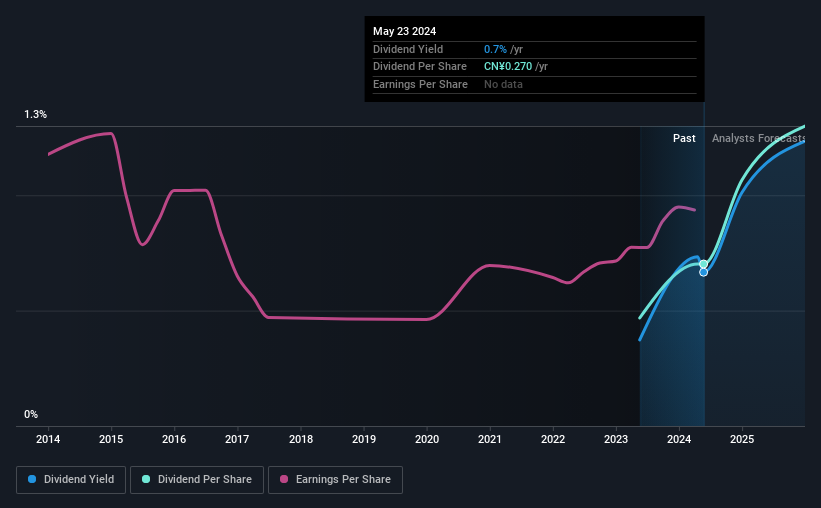Toggle the Dividend Yield legend series
821x508 pixels.
(71, 479)
